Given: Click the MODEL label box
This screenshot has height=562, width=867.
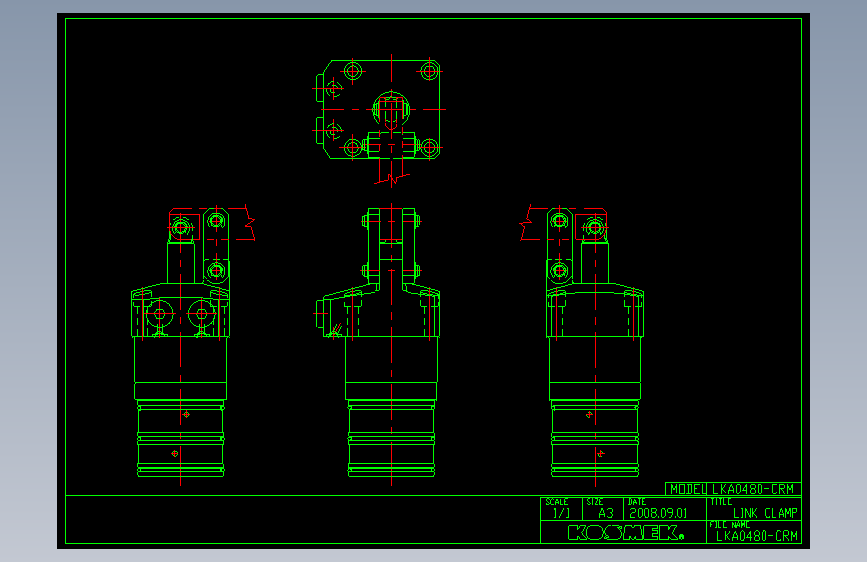Looking at the screenshot, I should (687, 489).
